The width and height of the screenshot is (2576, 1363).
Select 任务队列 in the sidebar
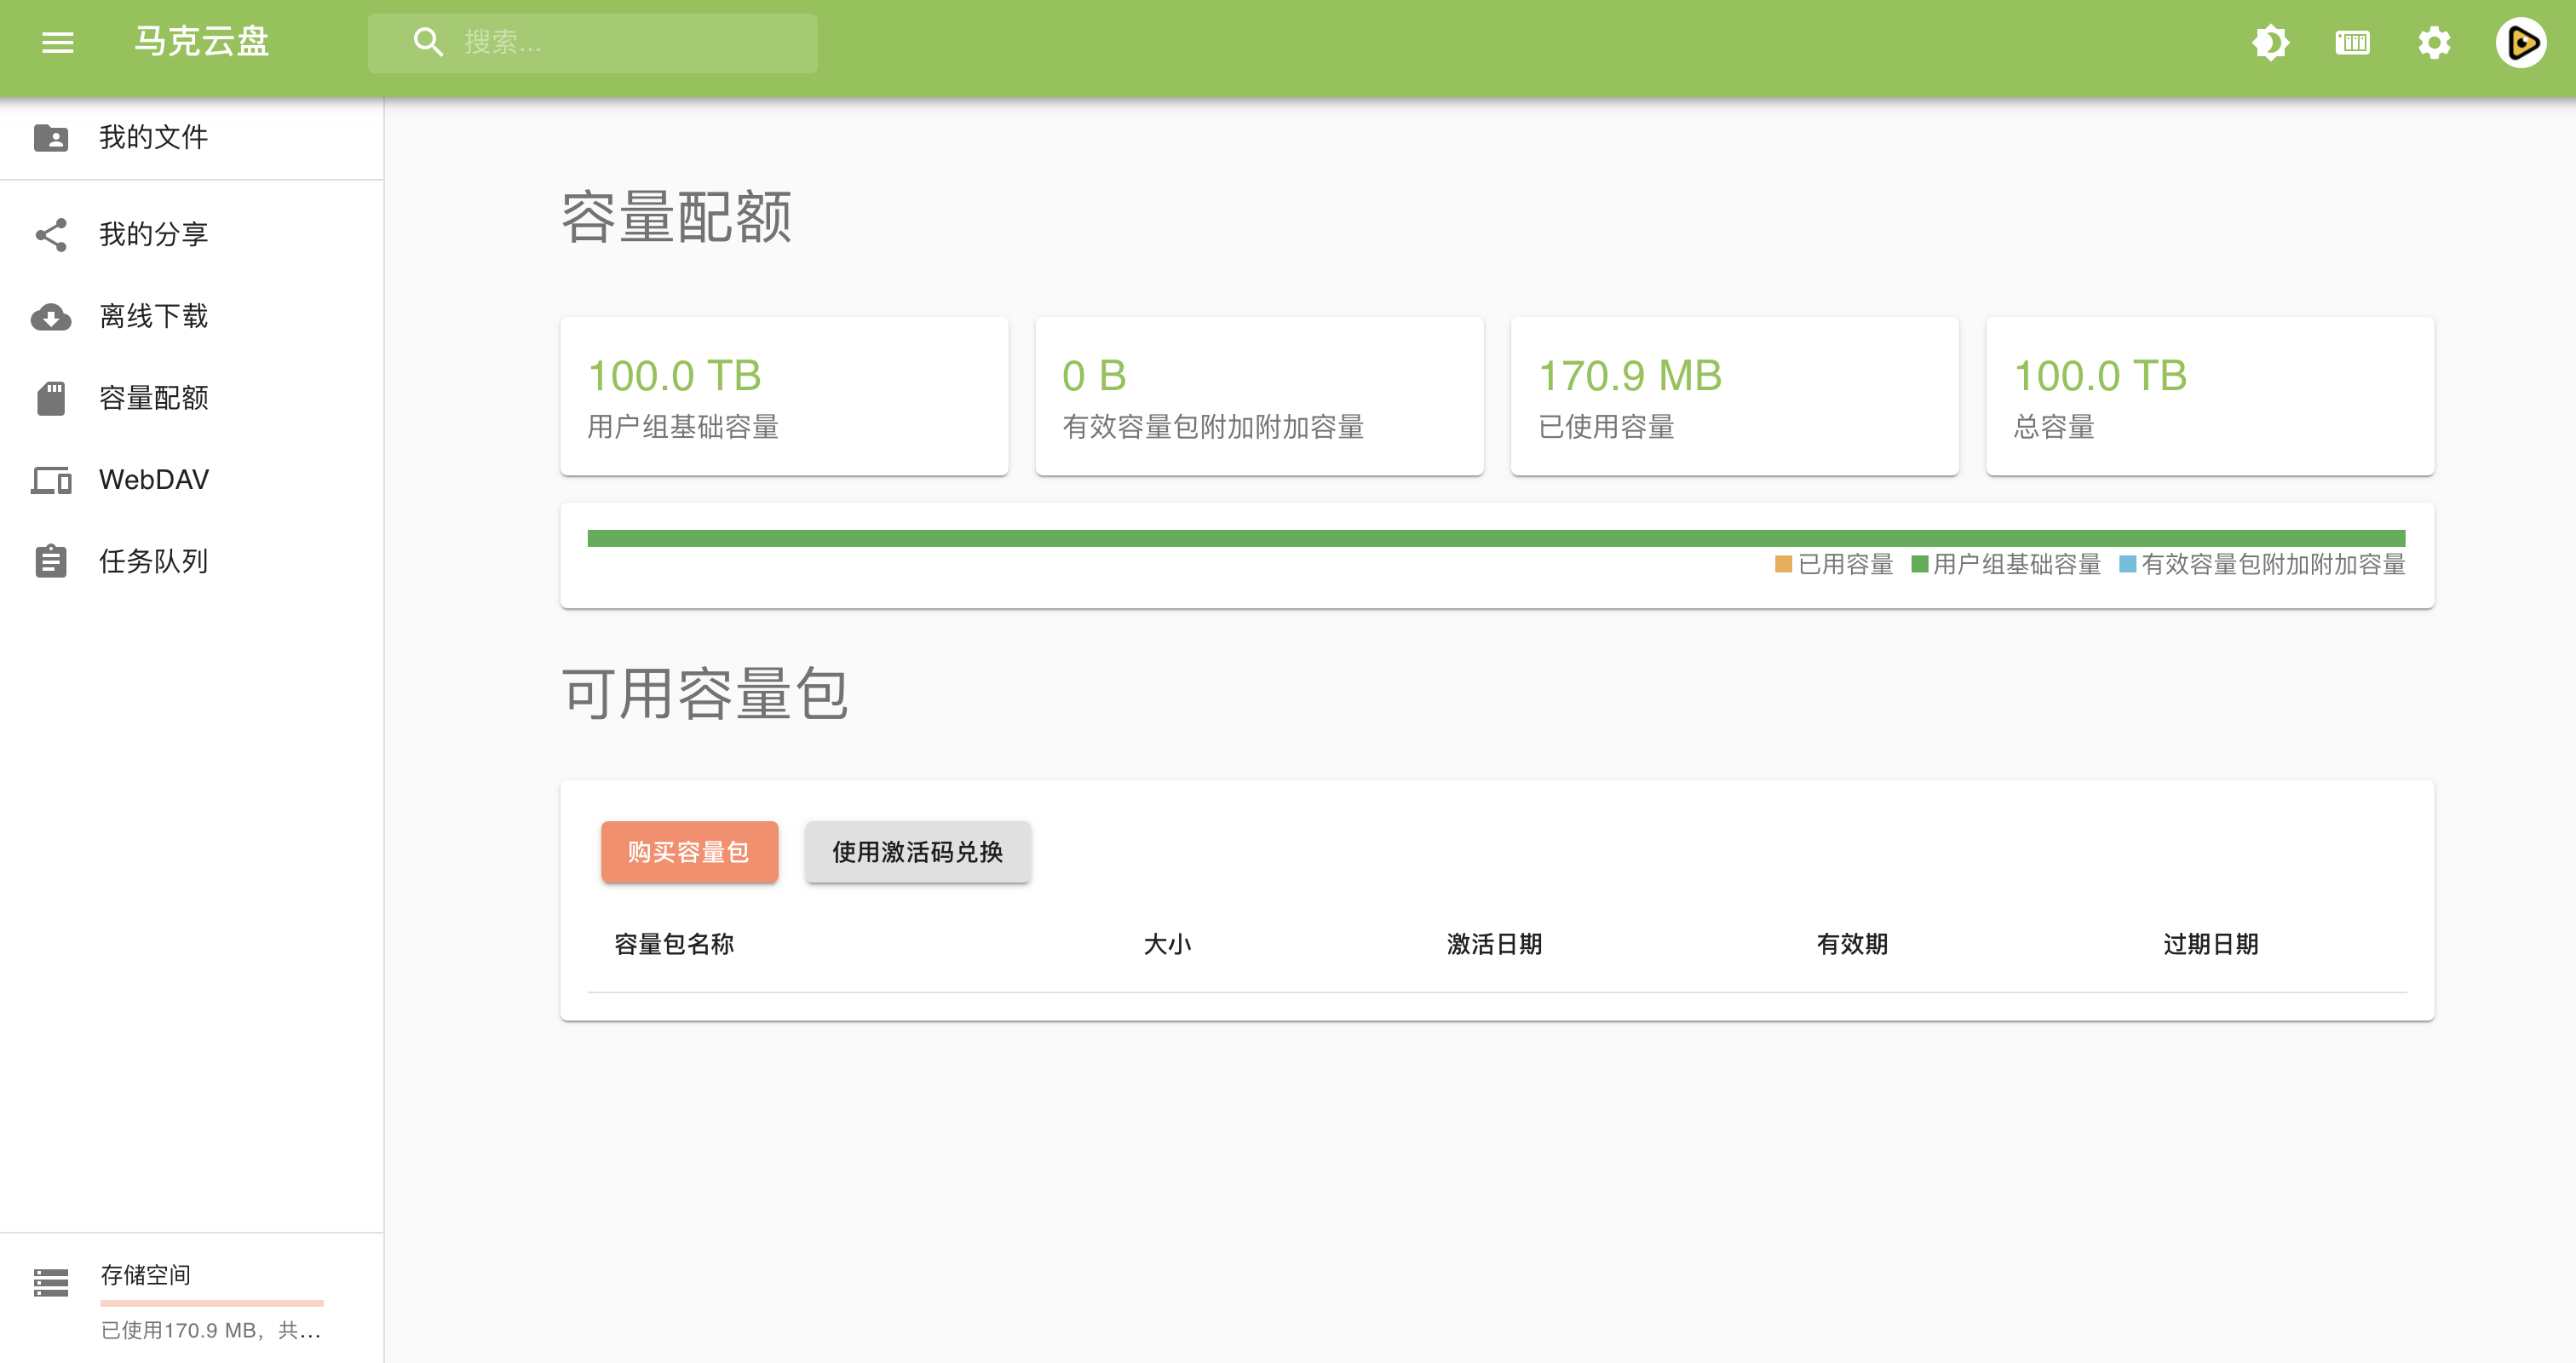click(153, 562)
